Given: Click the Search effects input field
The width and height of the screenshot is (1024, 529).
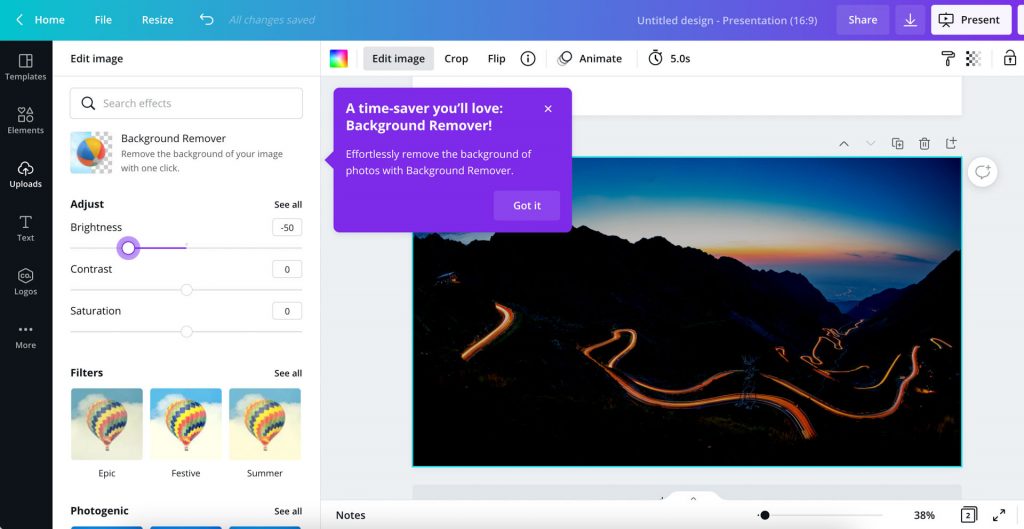Looking at the screenshot, I should (186, 103).
